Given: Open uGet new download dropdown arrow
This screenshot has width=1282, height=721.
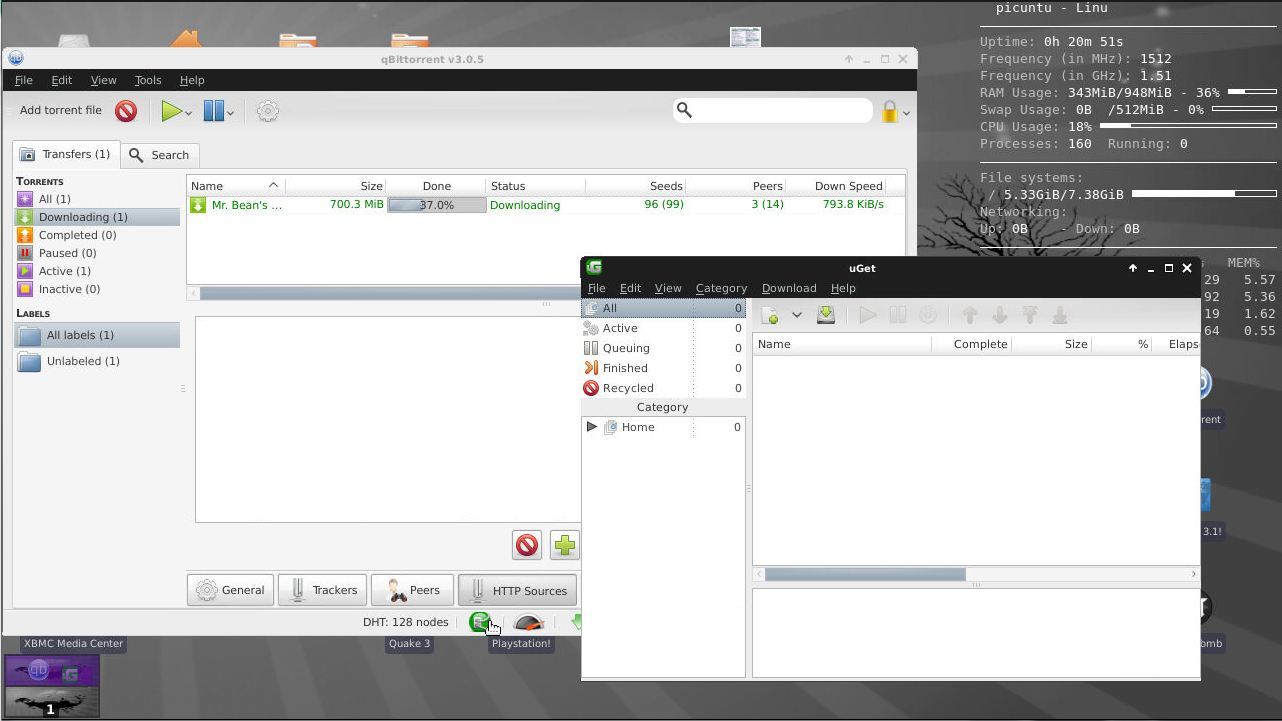Looking at the screenshot, I should (797, 315).
